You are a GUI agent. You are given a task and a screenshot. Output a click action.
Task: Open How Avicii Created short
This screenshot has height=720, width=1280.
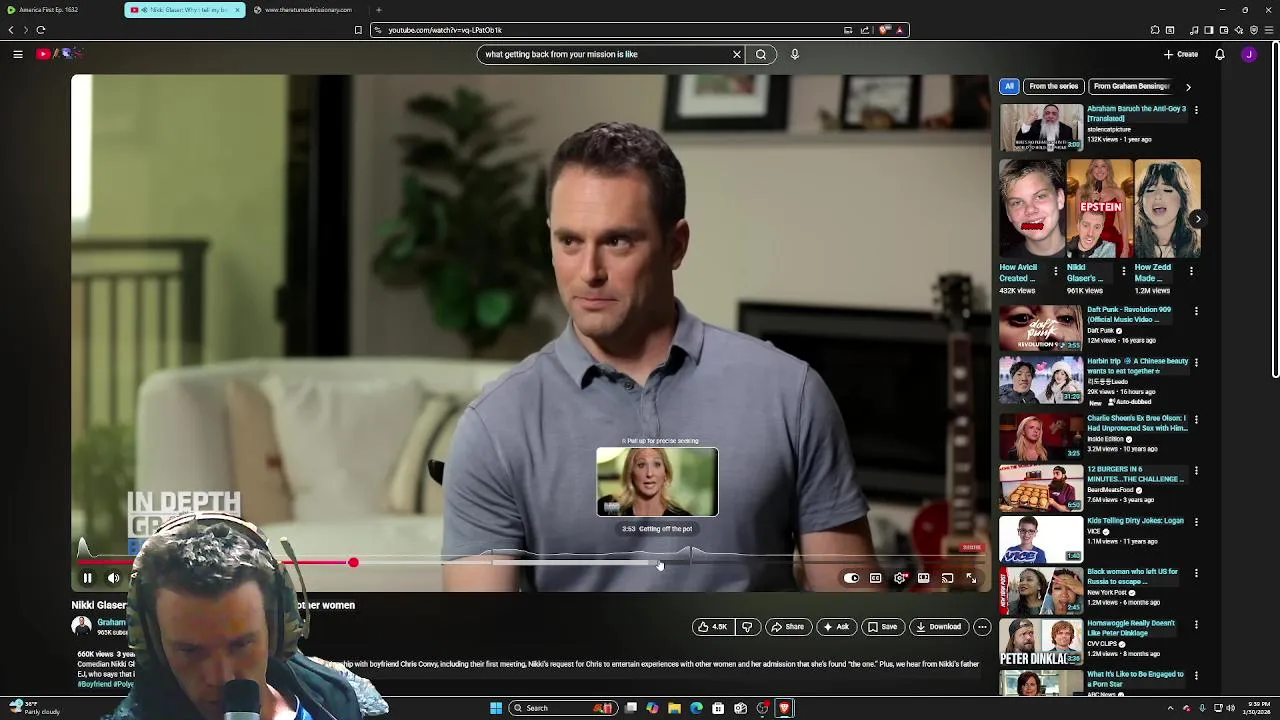1032,209
